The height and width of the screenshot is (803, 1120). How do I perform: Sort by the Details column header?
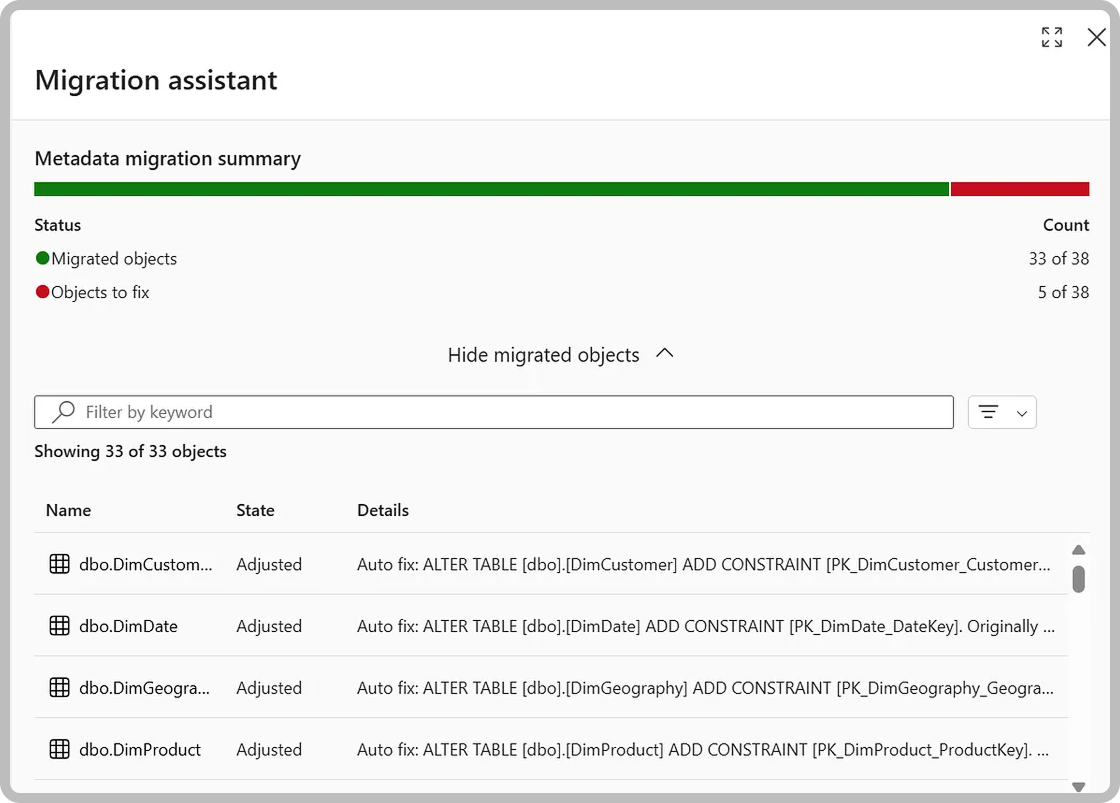point(383,510)
